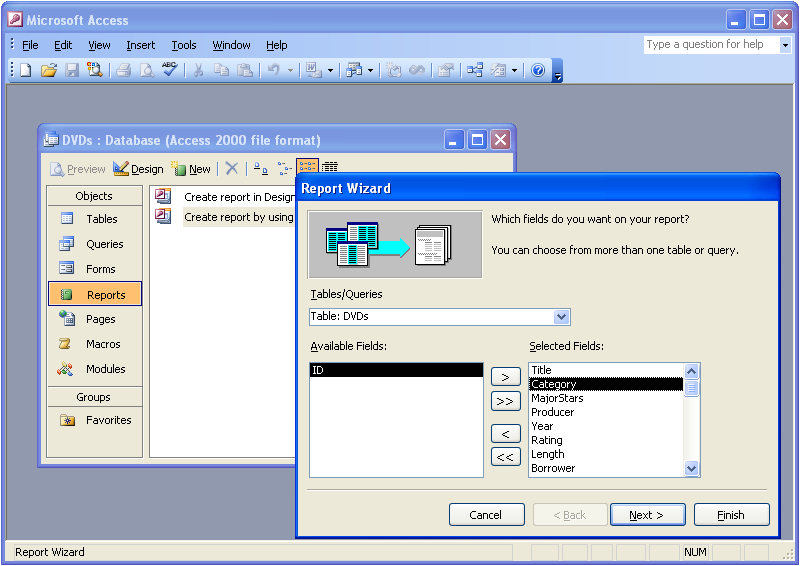Open the Tables/Queries dropdown arrow

click(x=561, y=317)
